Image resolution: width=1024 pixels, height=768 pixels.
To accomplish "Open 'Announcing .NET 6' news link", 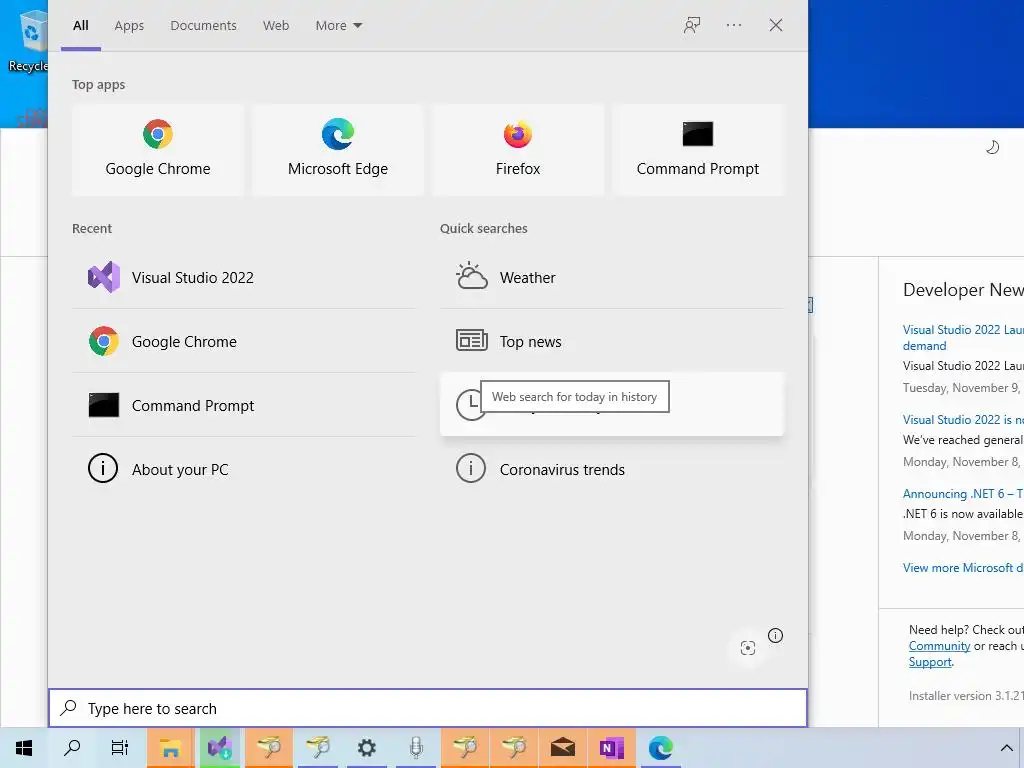I will [963, 494].
